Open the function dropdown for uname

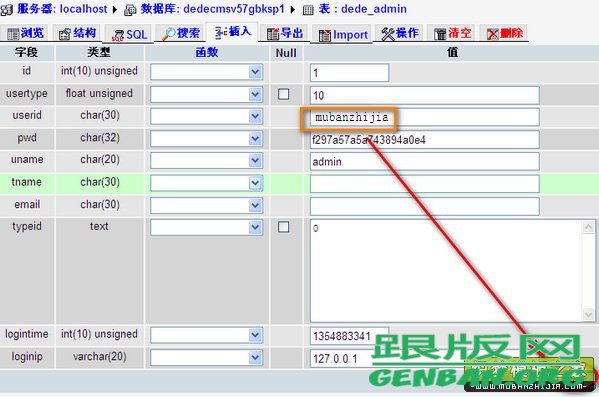[207, 160]
